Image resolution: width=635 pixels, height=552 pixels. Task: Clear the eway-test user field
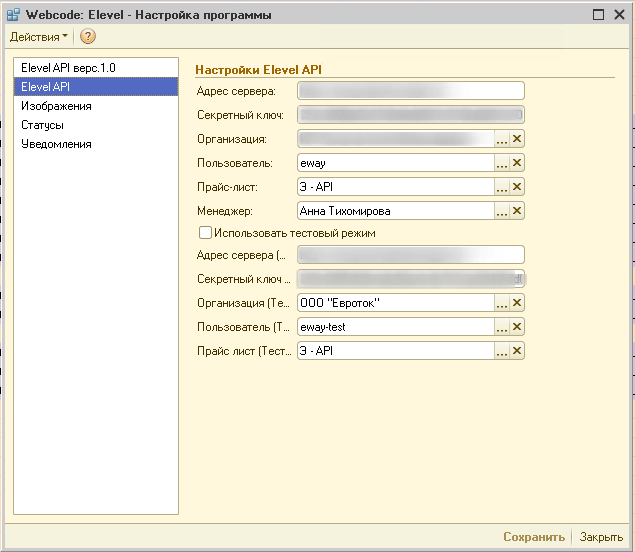point(517,327)
